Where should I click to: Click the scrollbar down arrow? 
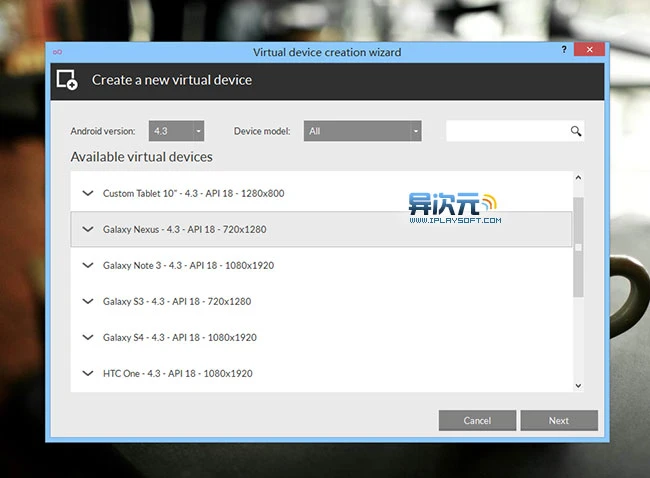click(x=578, y=385)
